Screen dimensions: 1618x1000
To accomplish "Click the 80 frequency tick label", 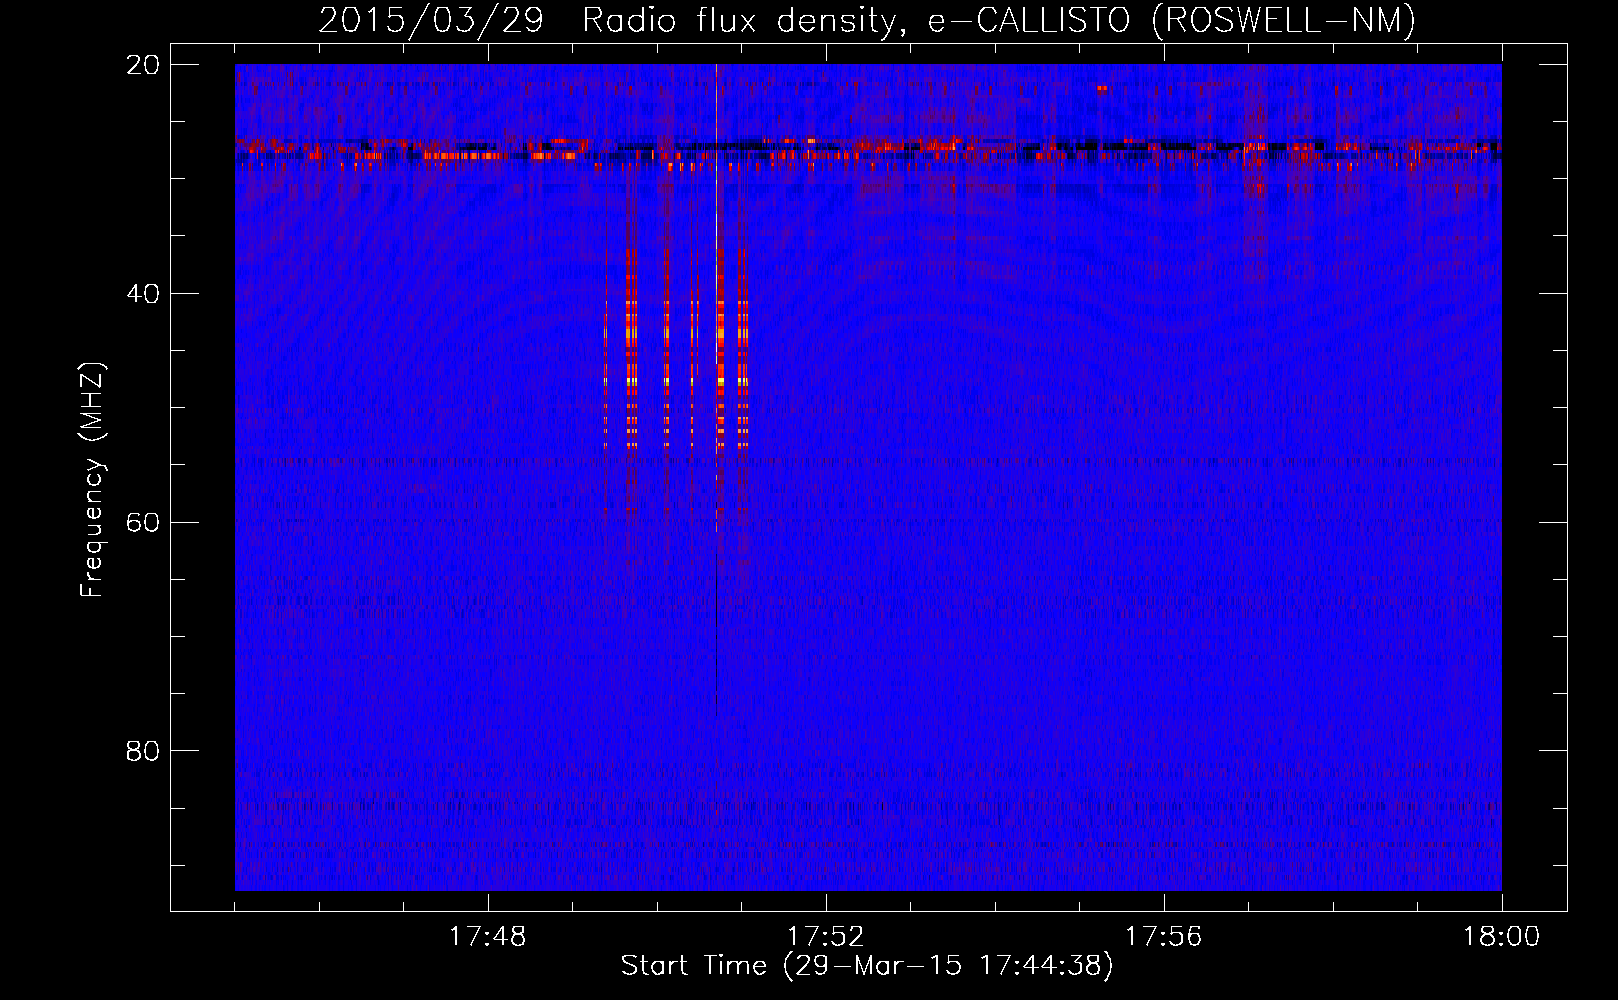I will (x=143, y=751).
